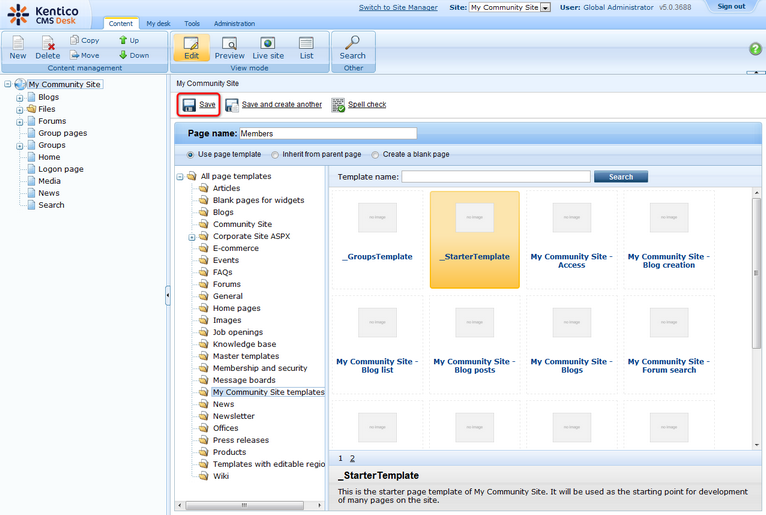The image size is (766, 515).
Task: Switch to the Administration tab
Action: pyautogui.click(x=233, y=23)
